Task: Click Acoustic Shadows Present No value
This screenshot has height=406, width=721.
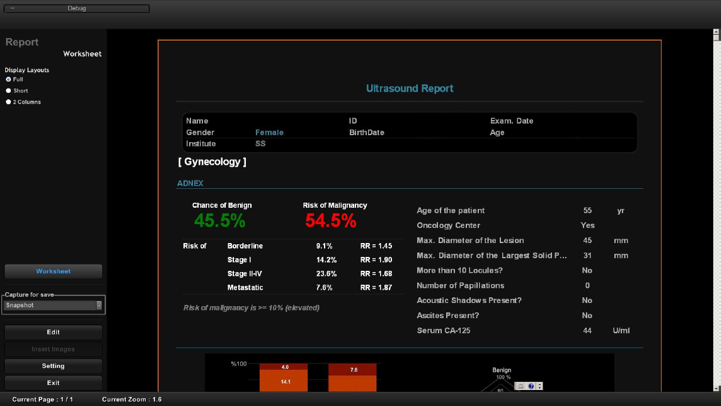Action: (587, 300)
